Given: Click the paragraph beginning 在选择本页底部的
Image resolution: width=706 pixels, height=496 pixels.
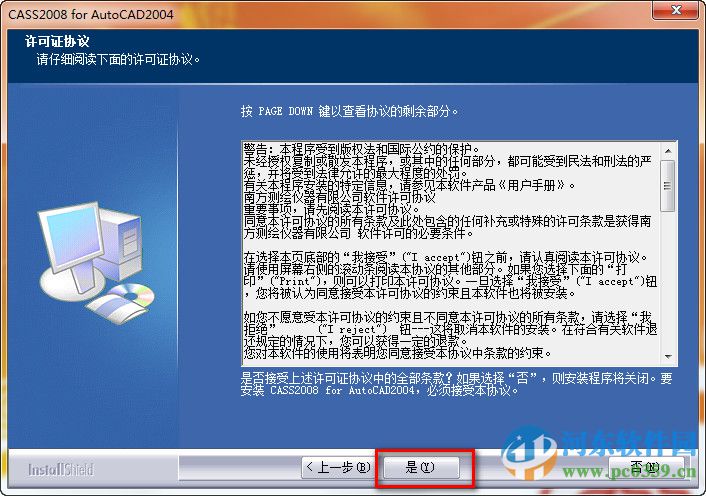Looking at the screenshot, I should pyautogui.click(x=450, y=275).
